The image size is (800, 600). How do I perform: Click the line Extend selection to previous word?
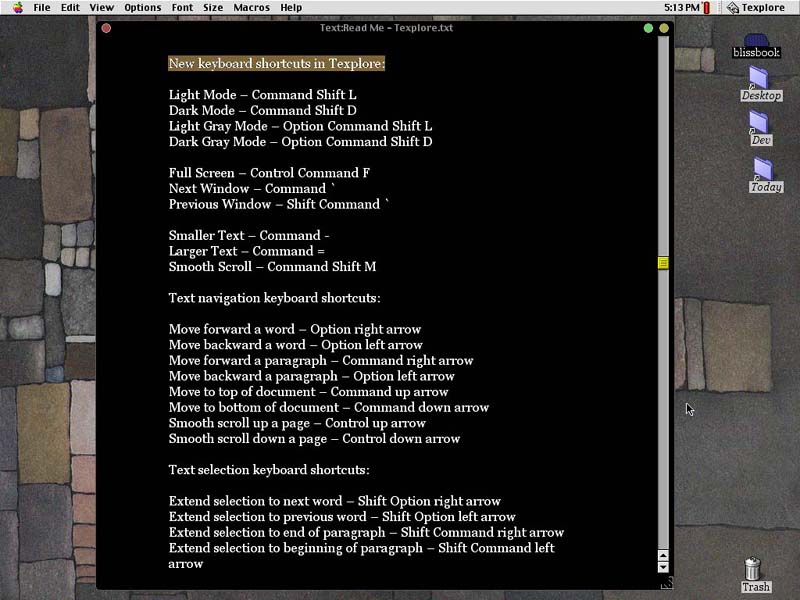click(342, 517)
